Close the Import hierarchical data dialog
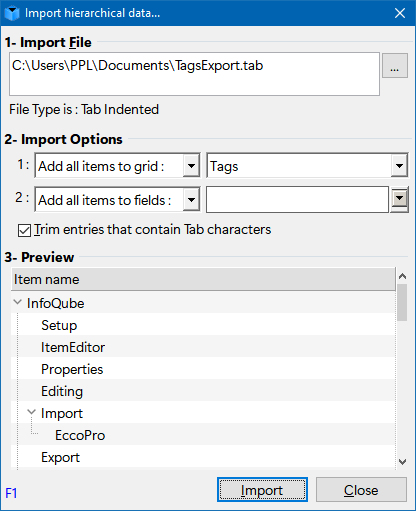Viewport: 416px width, 511px height. tap(400, 13)
